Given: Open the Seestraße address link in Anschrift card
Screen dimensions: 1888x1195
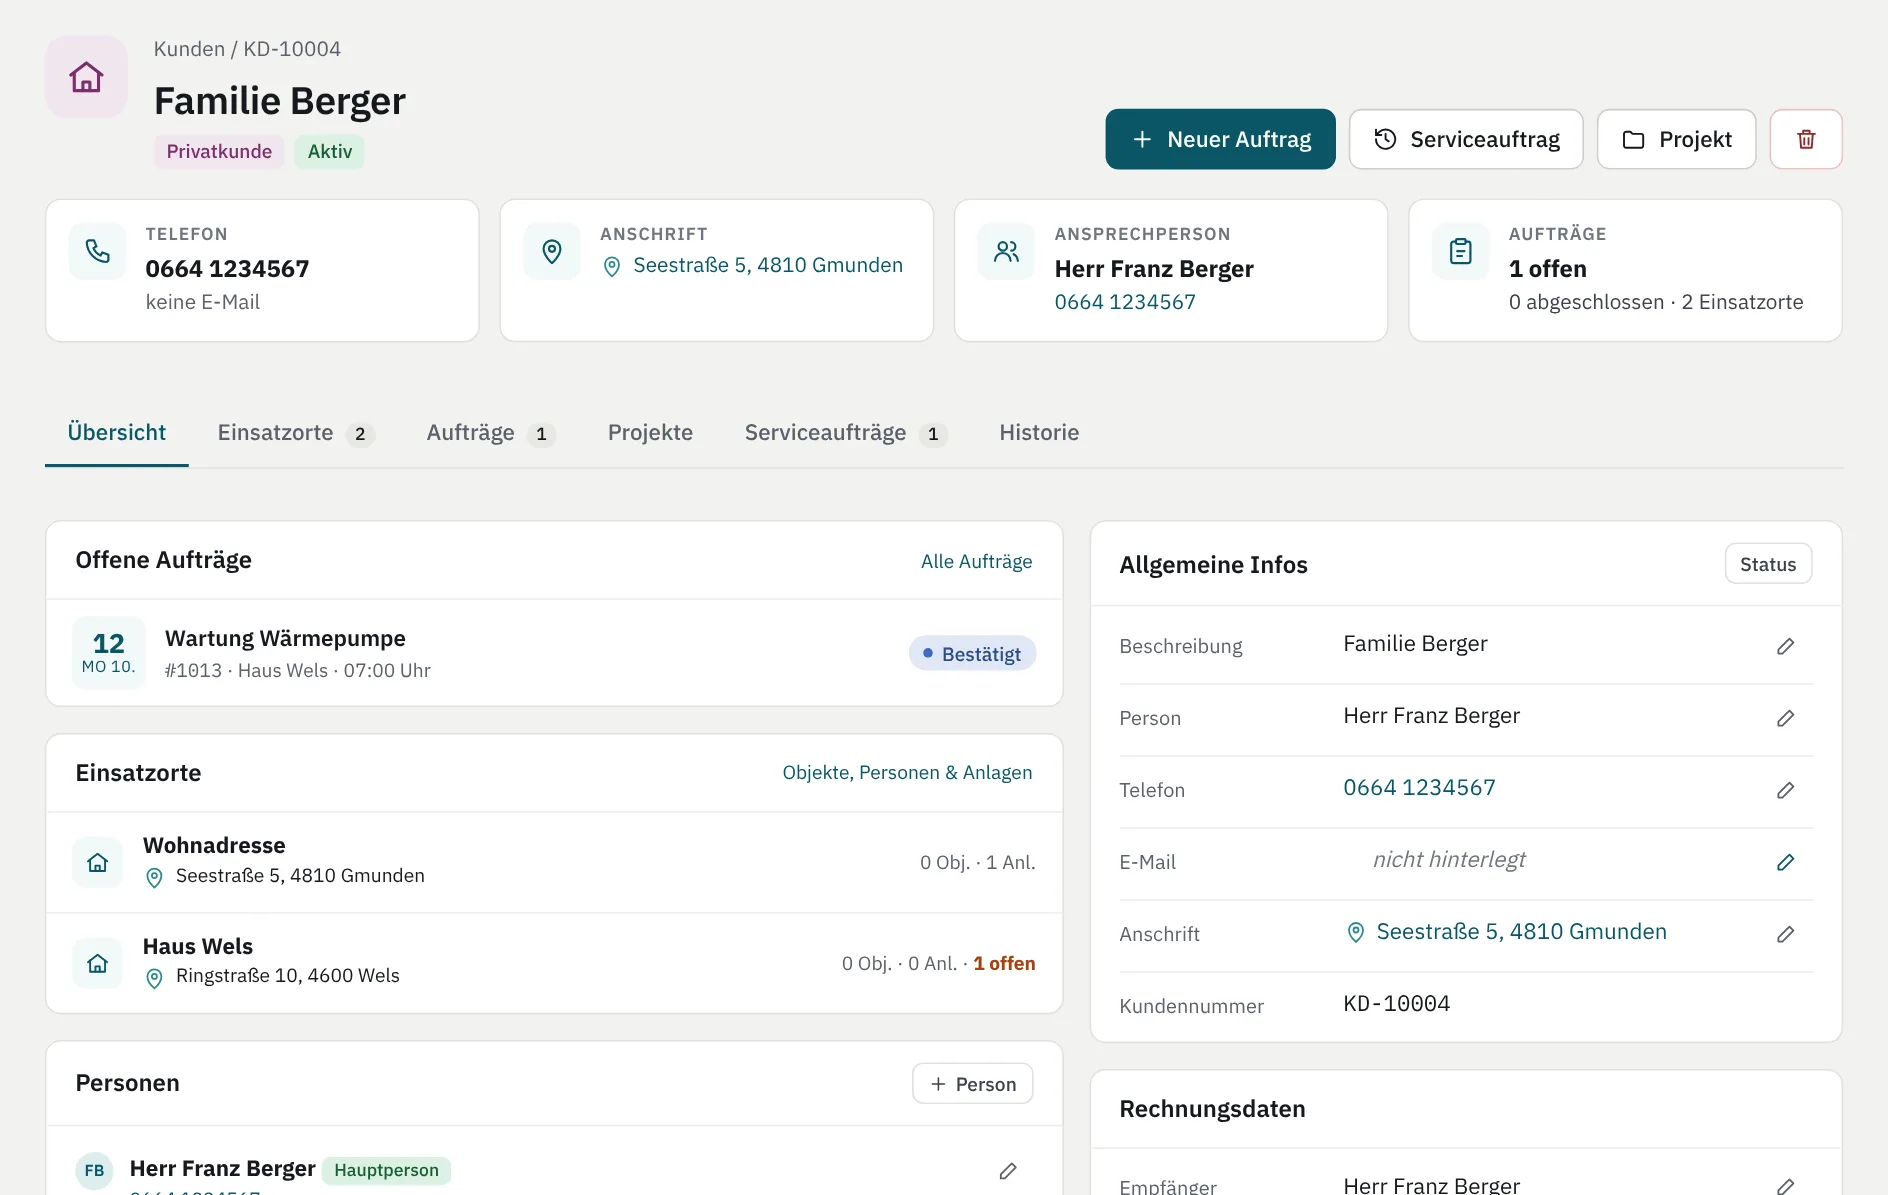Looking at the screenshot, I should click(753, 266).
